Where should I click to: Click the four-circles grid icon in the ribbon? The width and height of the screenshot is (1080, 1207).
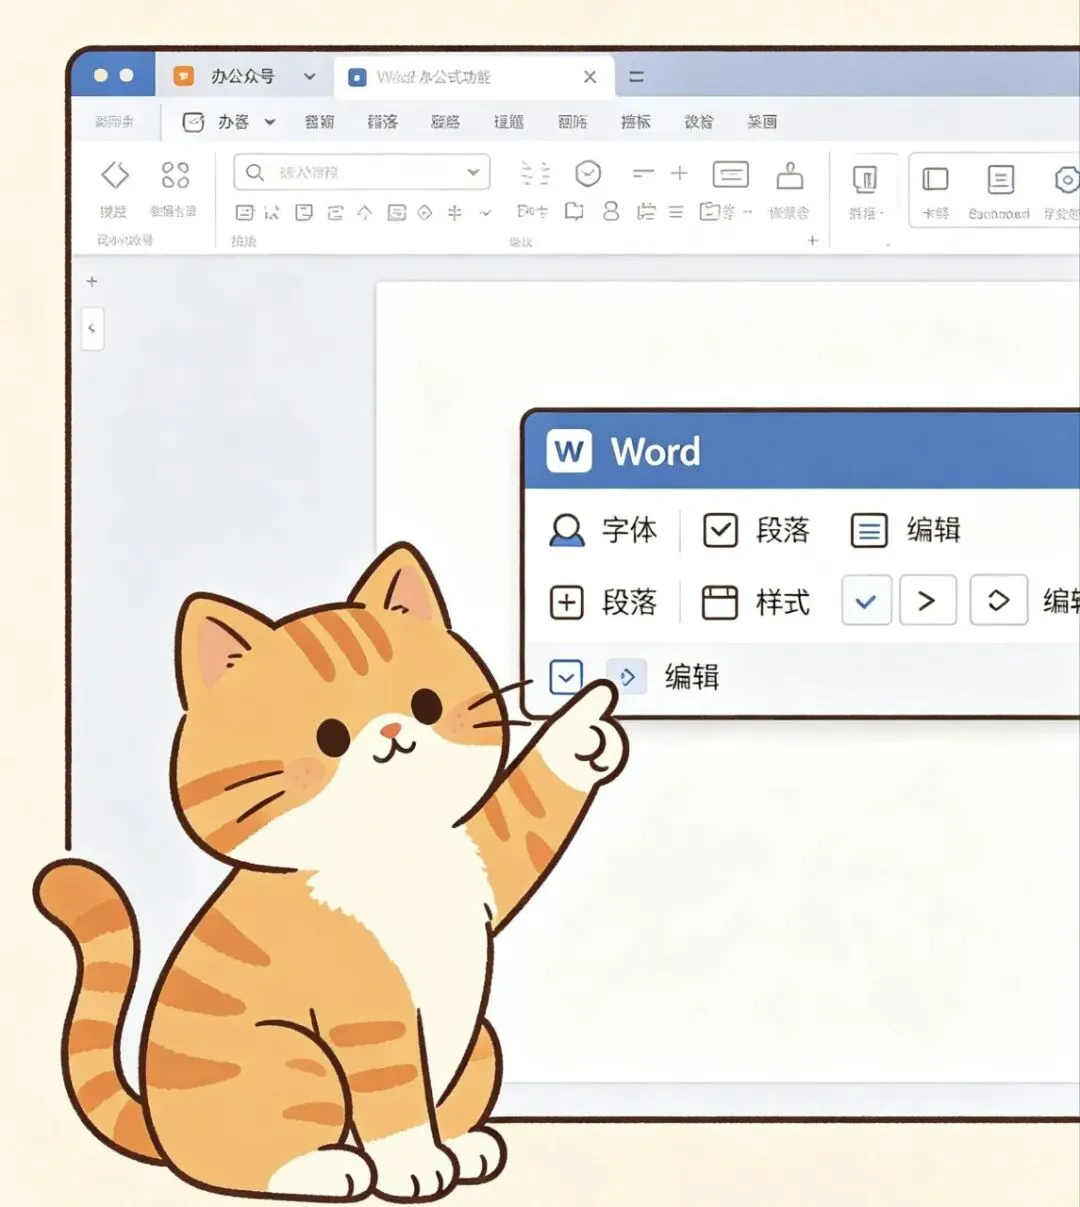pos(175,175)
